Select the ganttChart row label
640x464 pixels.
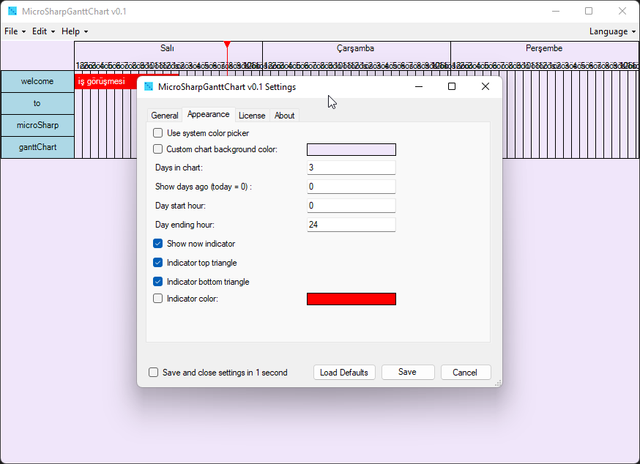click(37, 147)
